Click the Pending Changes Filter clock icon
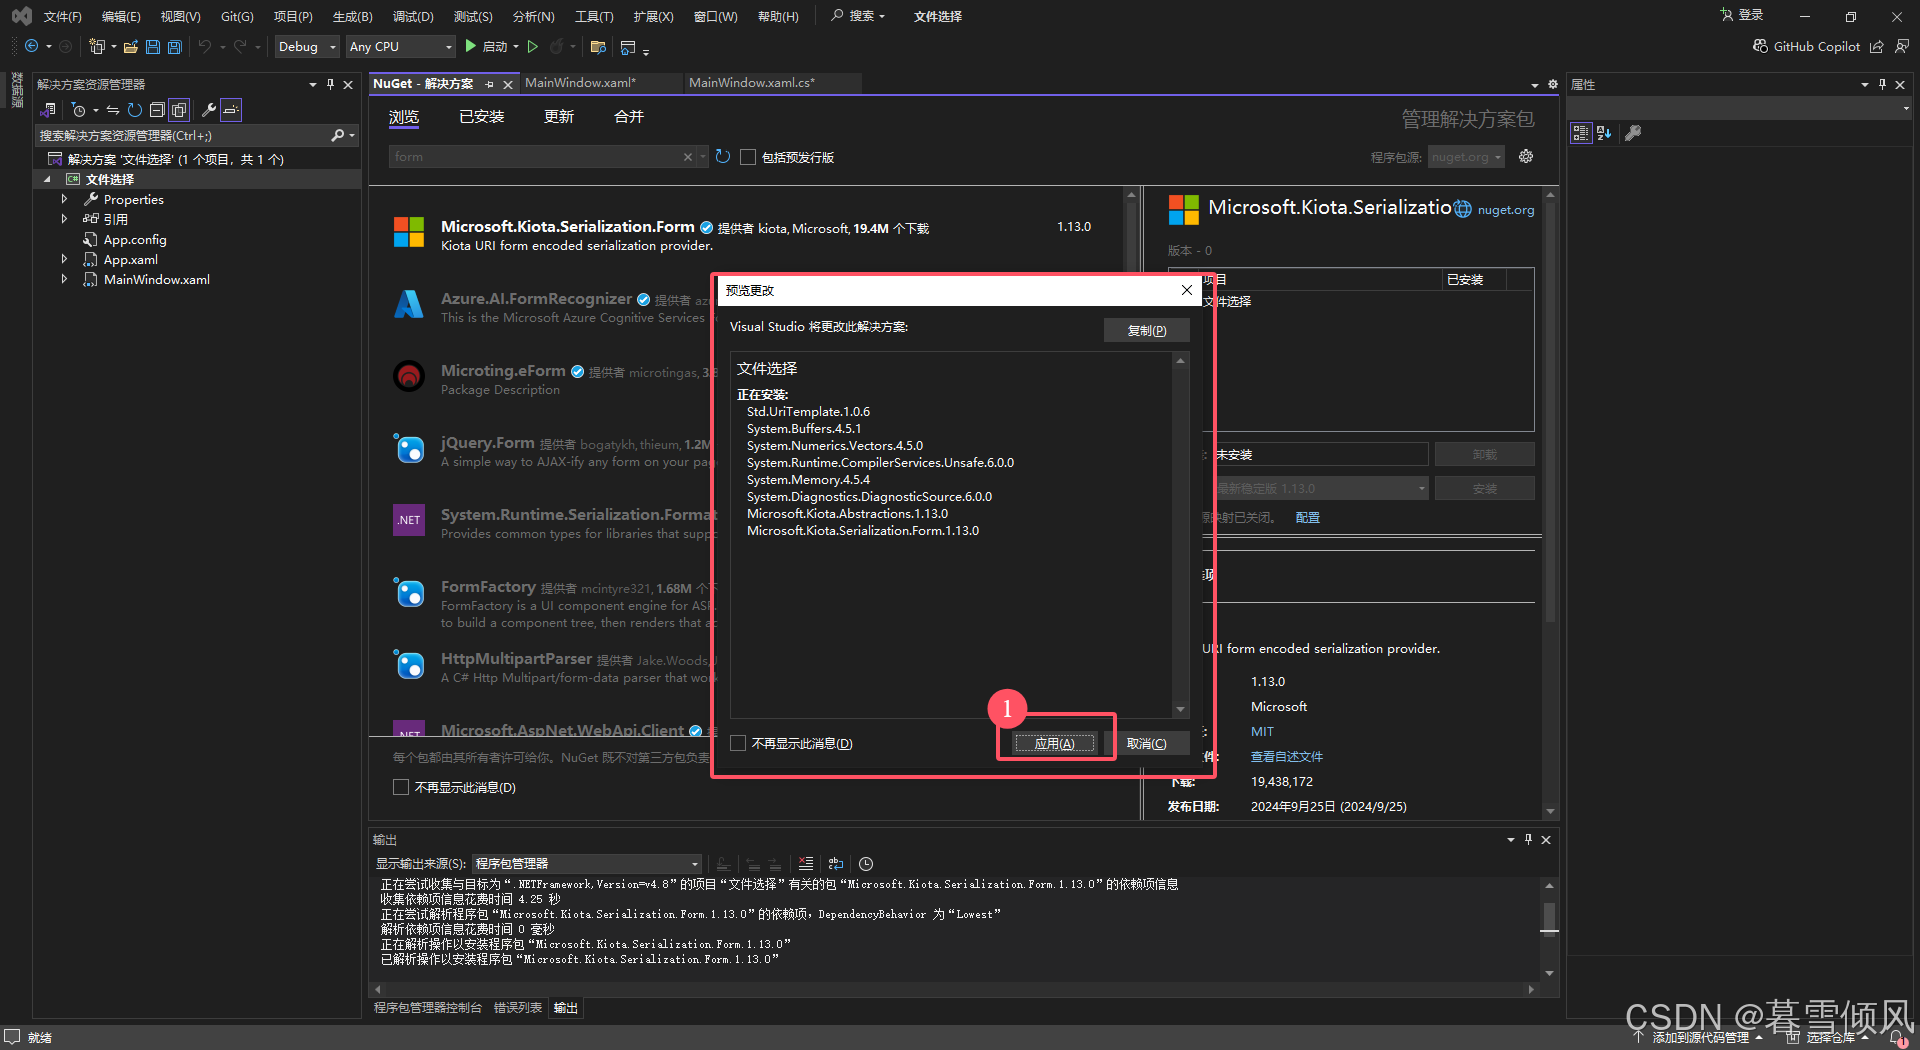 click(x=78, y=110)
